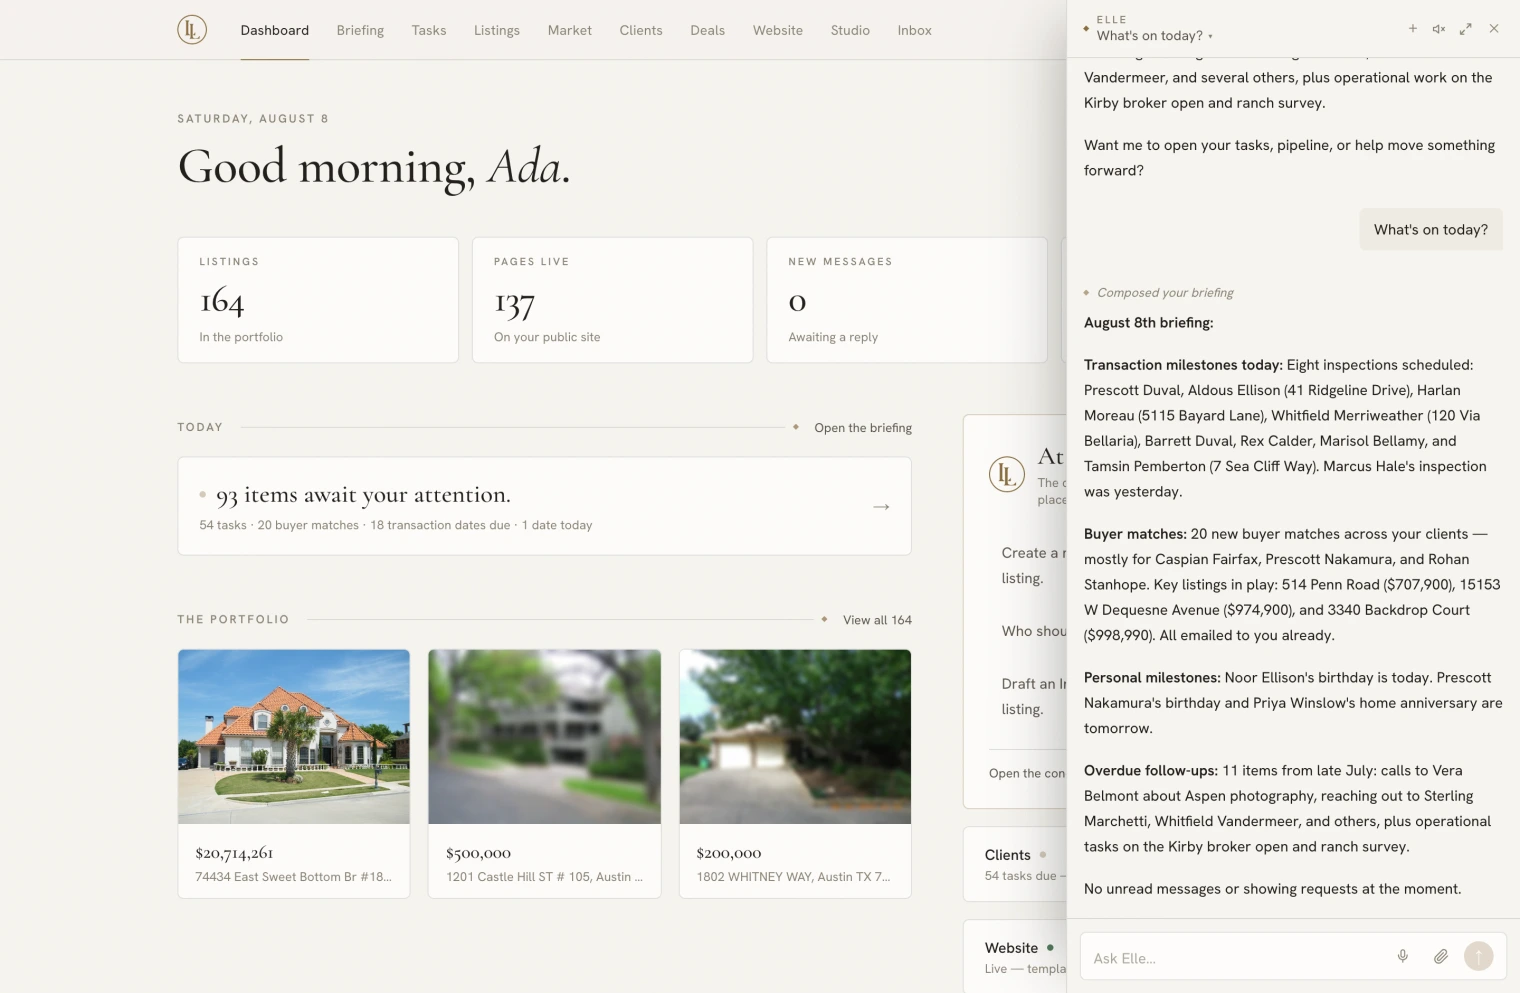Click the 'August 8th briefing:' heading
The image size is (1520, 993).
click(x=1149, y=323)
